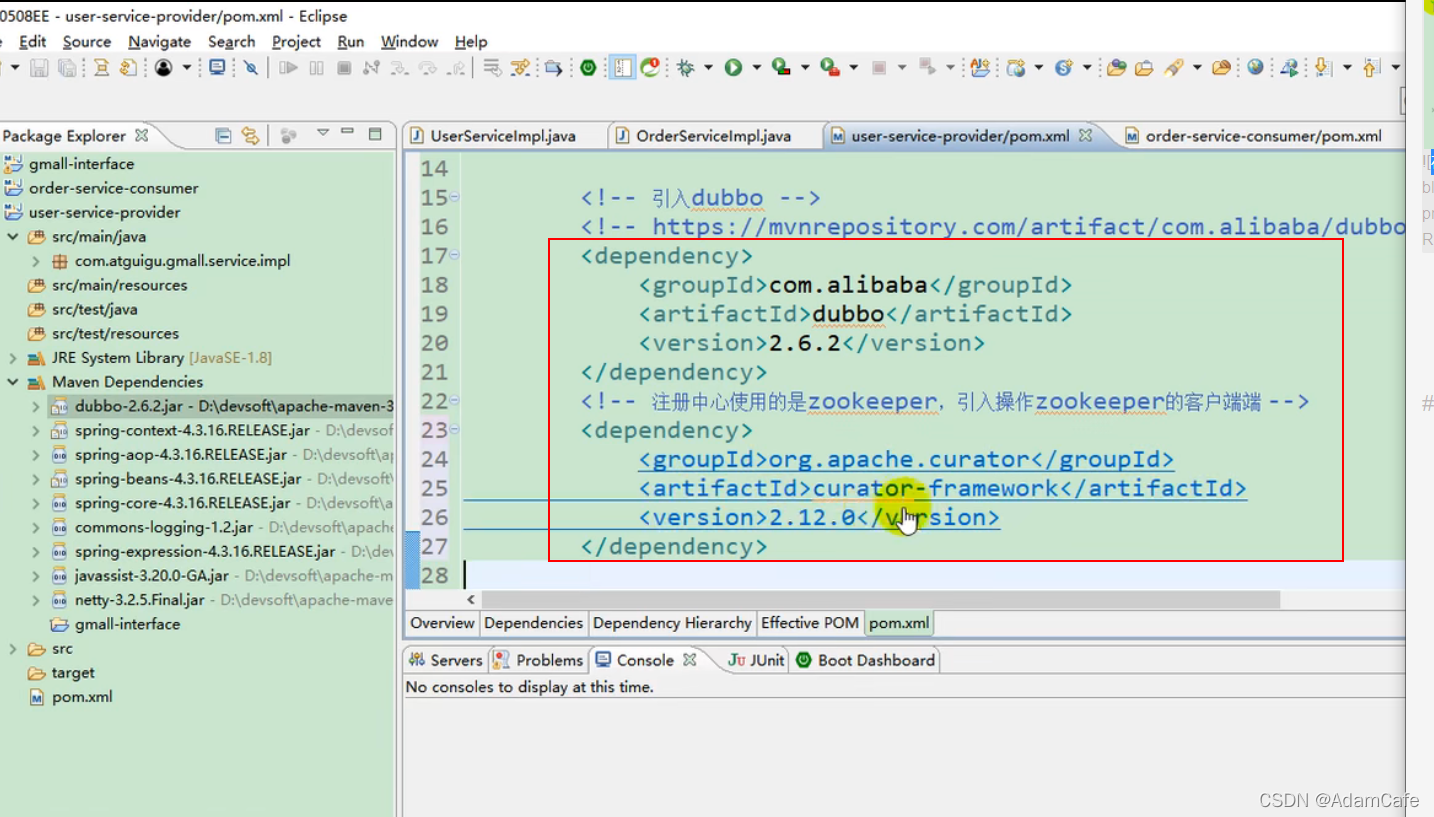This screenshot has width=1434, height=817.
Task: Click the Run External Tools icon with red toolbox
Action: point(829,67)
